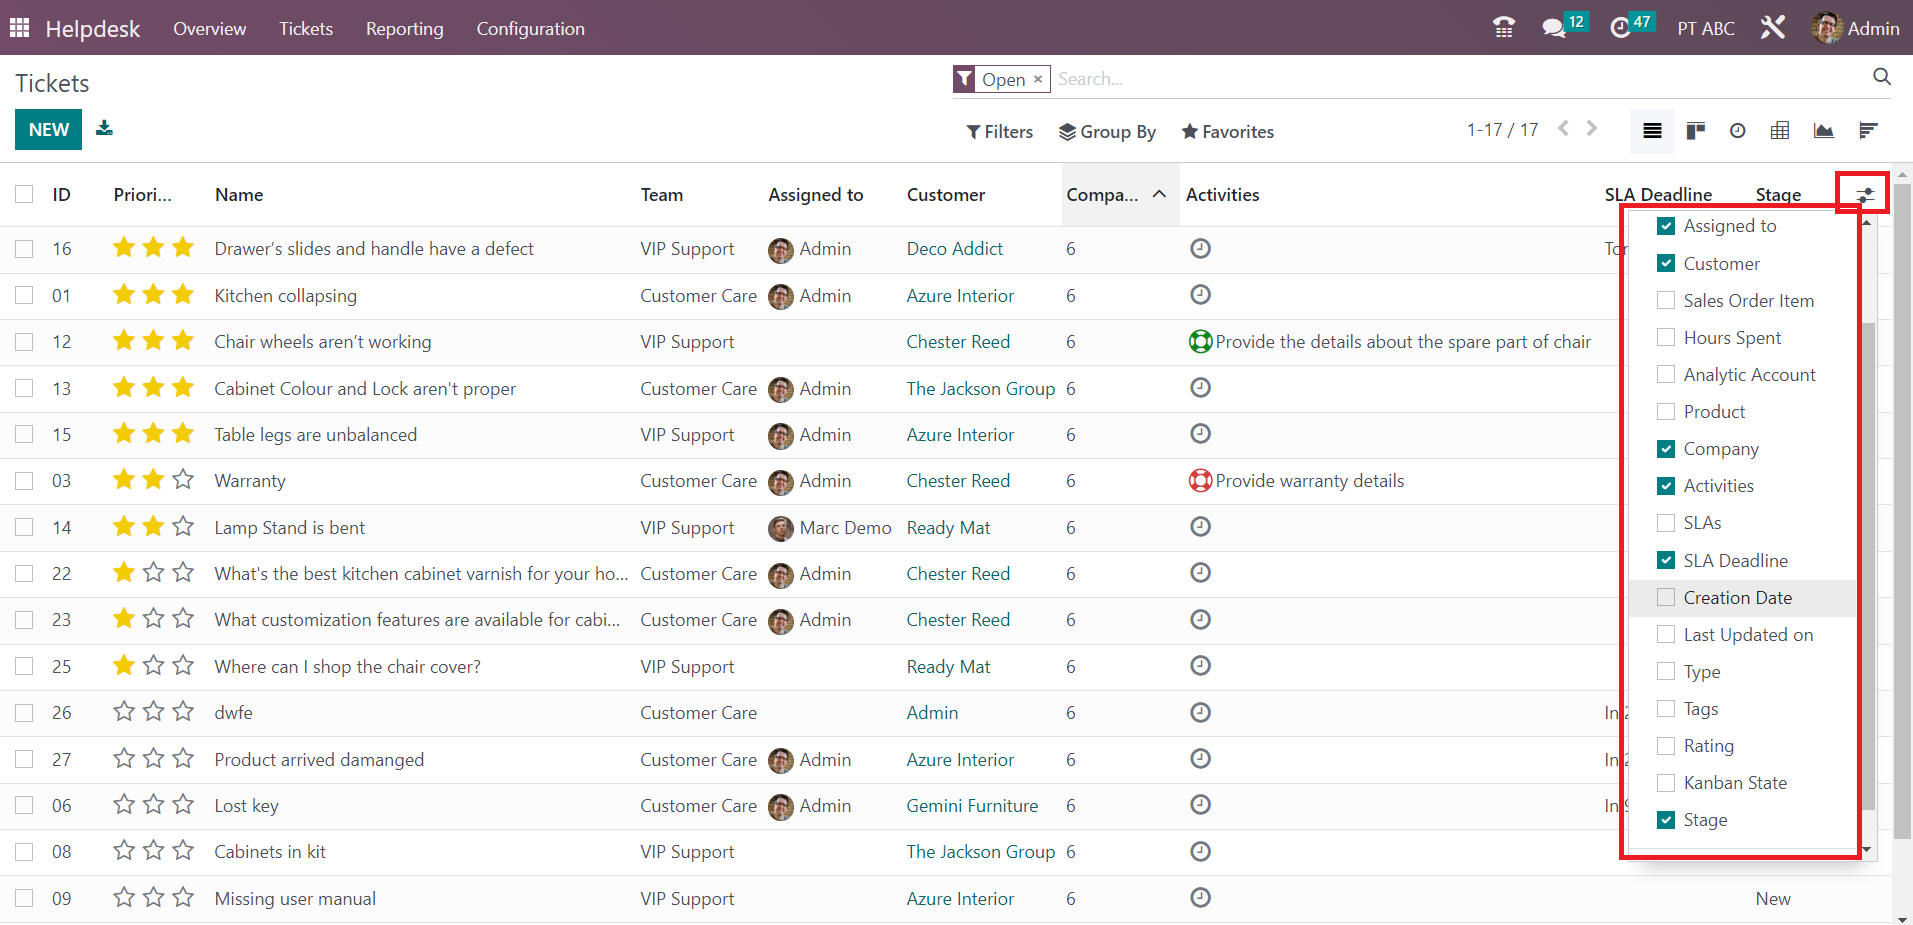Enable the Creation Date column checkbox

click(1666, 598)
